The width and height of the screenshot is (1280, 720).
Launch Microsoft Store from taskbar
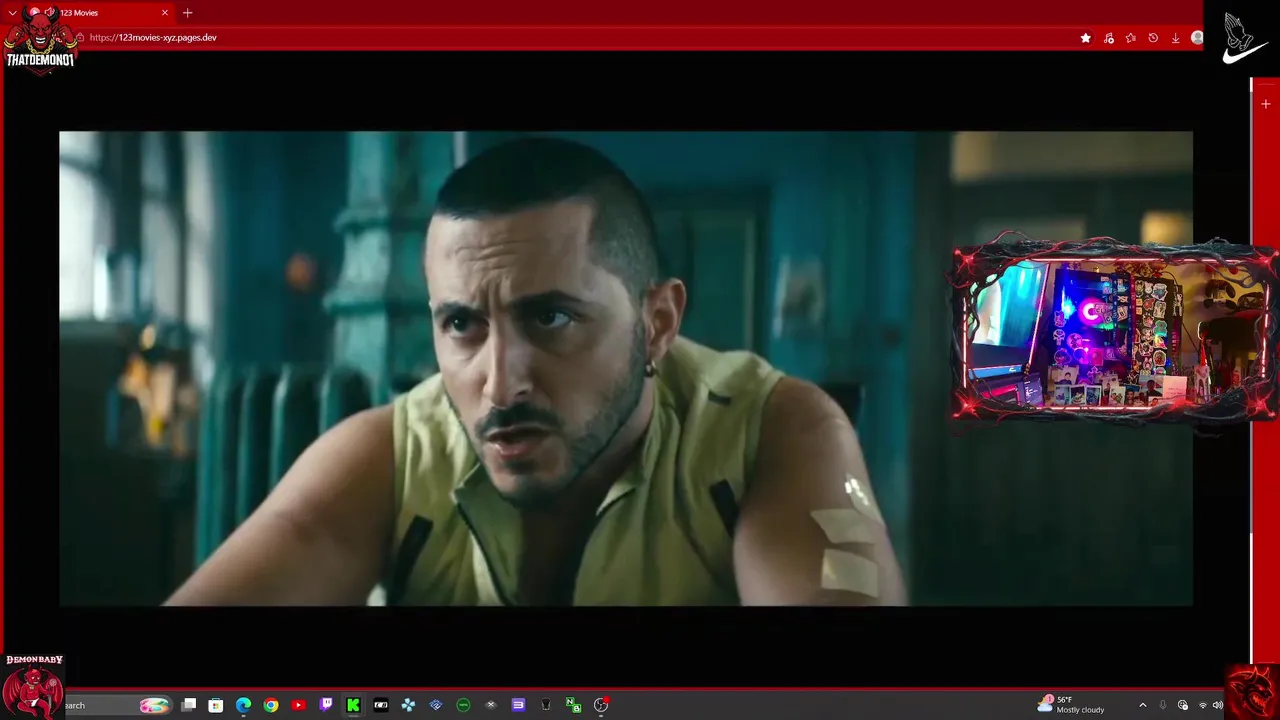(x=216, y=705)
